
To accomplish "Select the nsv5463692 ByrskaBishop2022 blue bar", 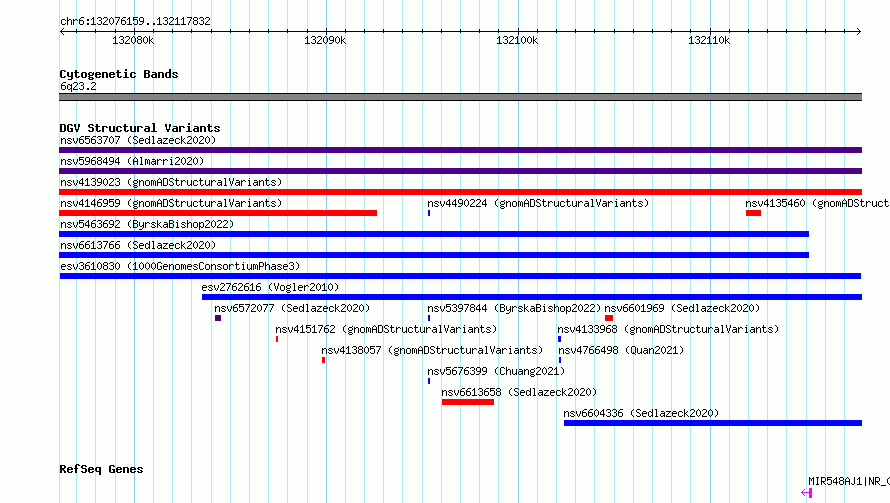I will pyautogui.click(x=434, y=234).
